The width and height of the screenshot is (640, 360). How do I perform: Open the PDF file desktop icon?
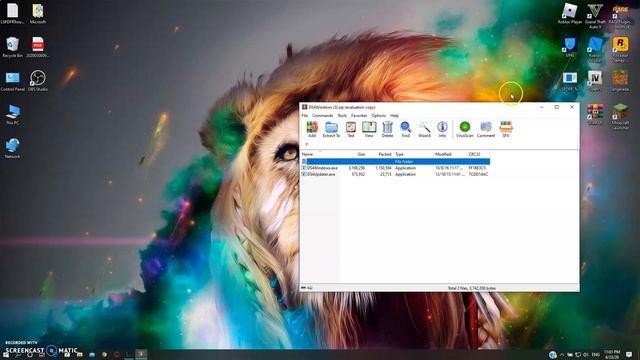tap(38, 47)
